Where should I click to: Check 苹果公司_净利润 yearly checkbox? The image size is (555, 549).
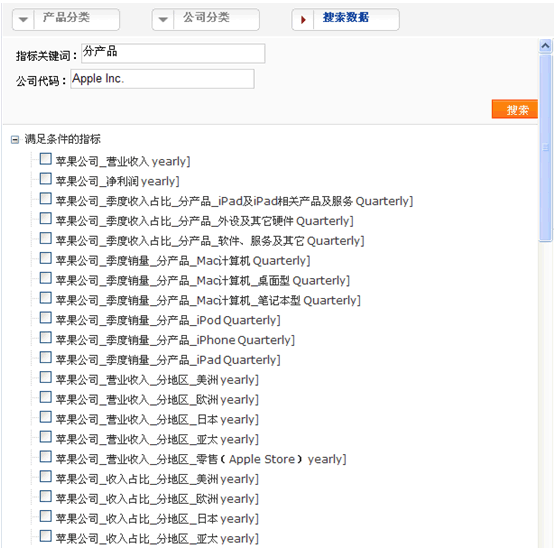point(45,179)
